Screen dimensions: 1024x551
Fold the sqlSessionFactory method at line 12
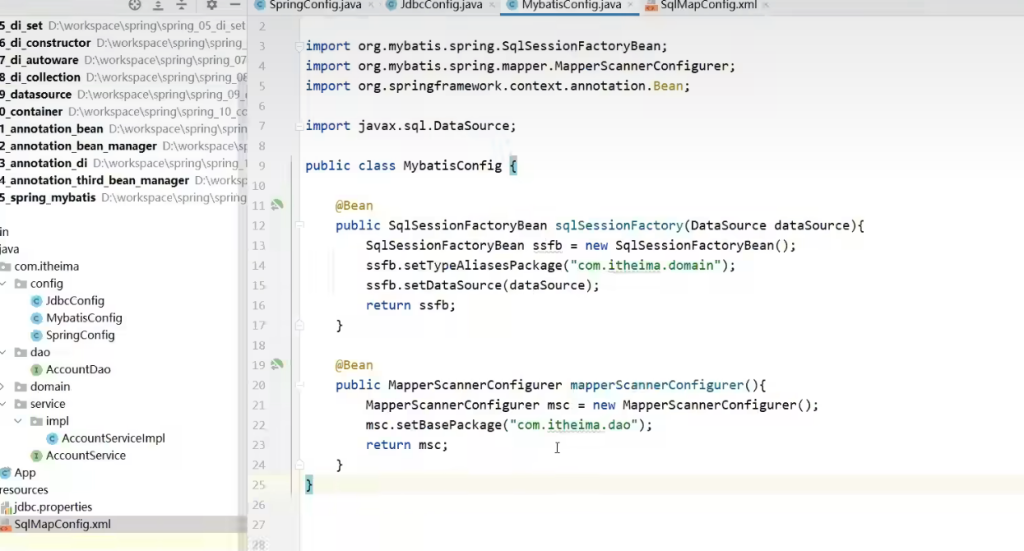[298, 226]
